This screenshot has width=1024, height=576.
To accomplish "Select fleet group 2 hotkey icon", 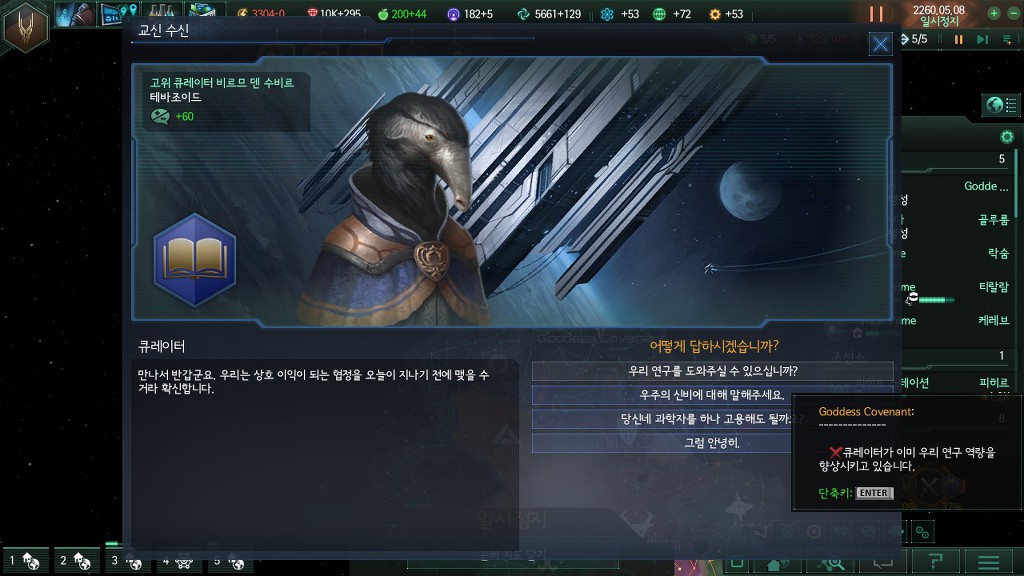I will pos(77,560).
